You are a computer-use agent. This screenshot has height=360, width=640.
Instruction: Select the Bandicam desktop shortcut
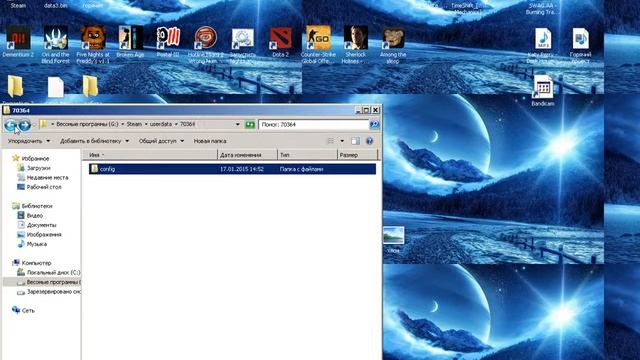[543, 91]
